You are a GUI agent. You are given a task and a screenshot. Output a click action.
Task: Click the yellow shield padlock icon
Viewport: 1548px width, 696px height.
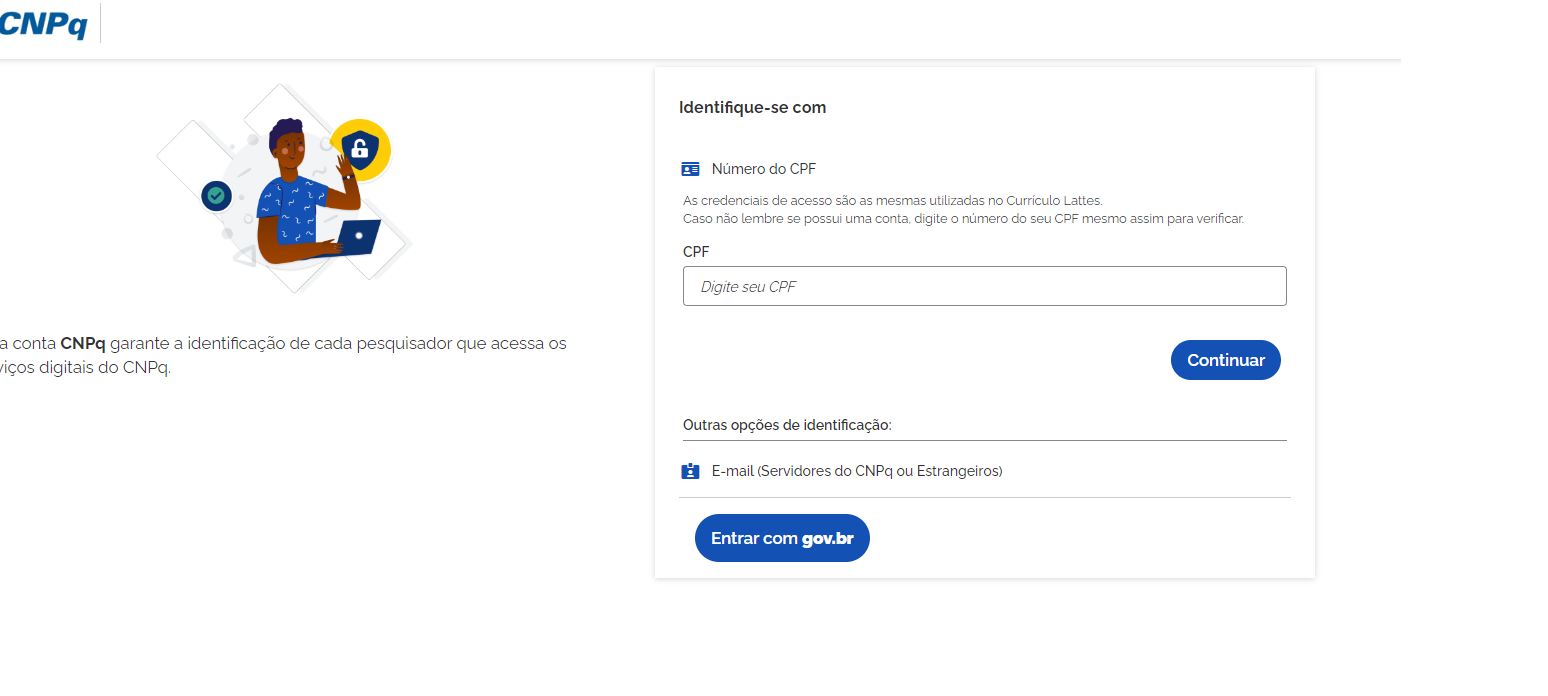[359, 151]
